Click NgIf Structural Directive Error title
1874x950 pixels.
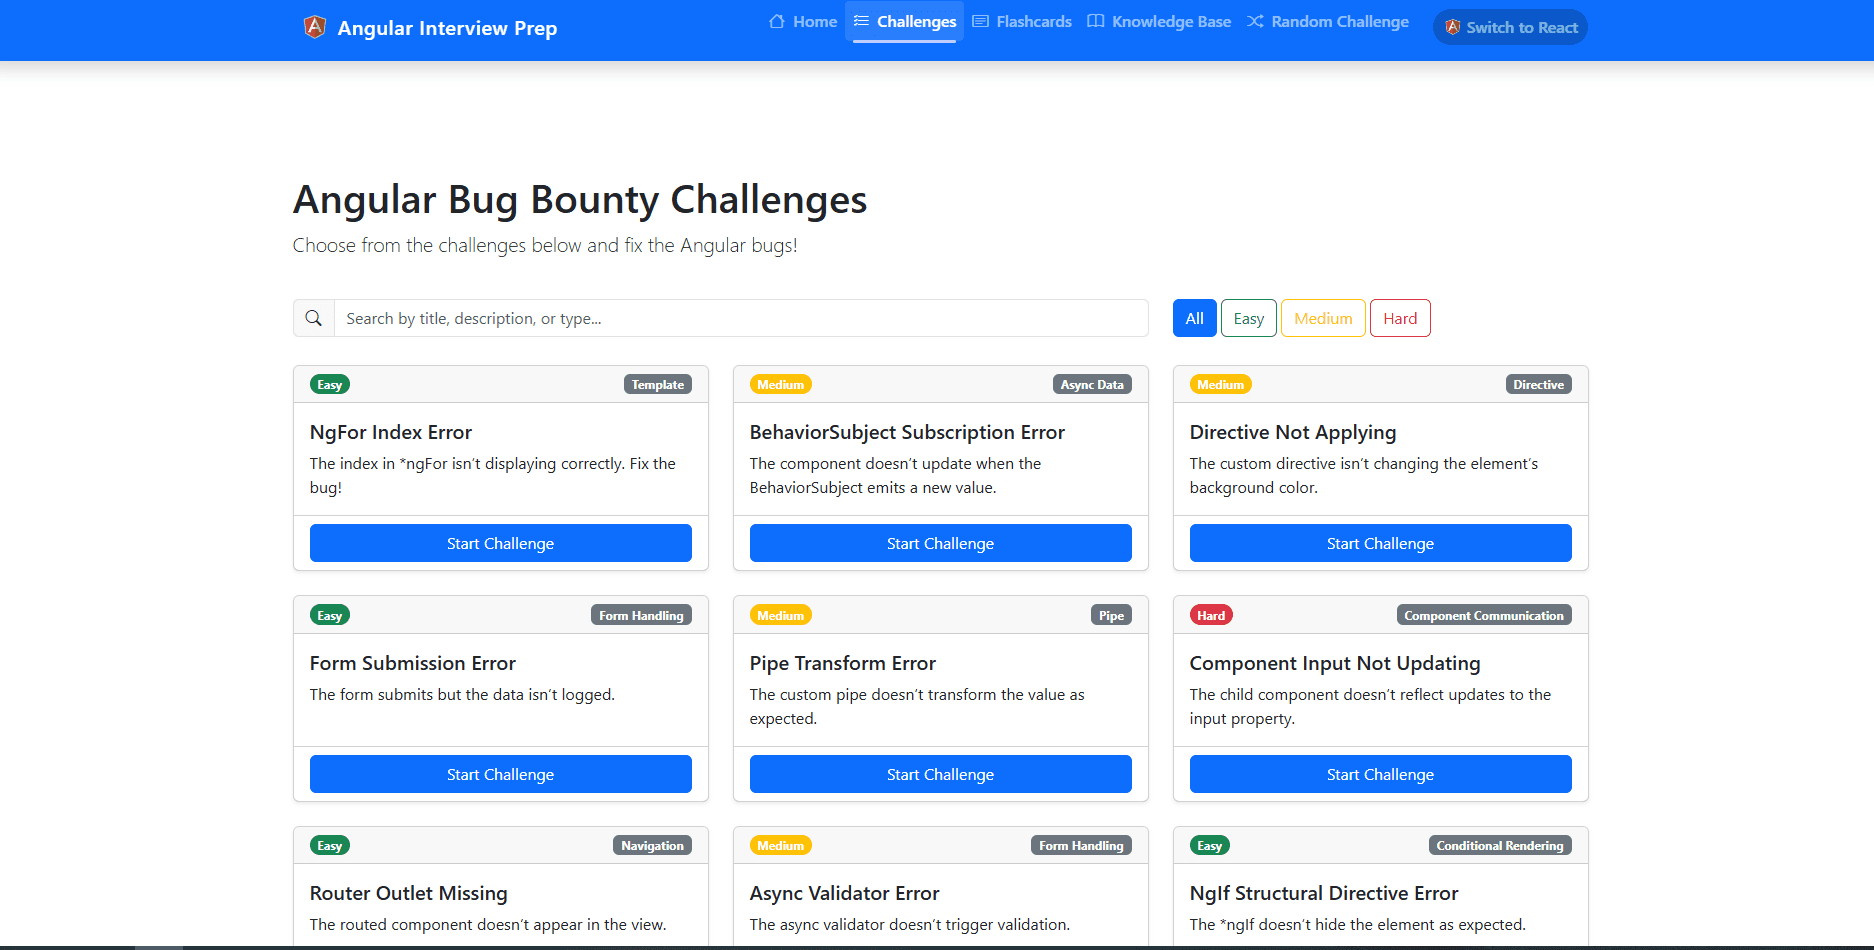click(1324, 893)
